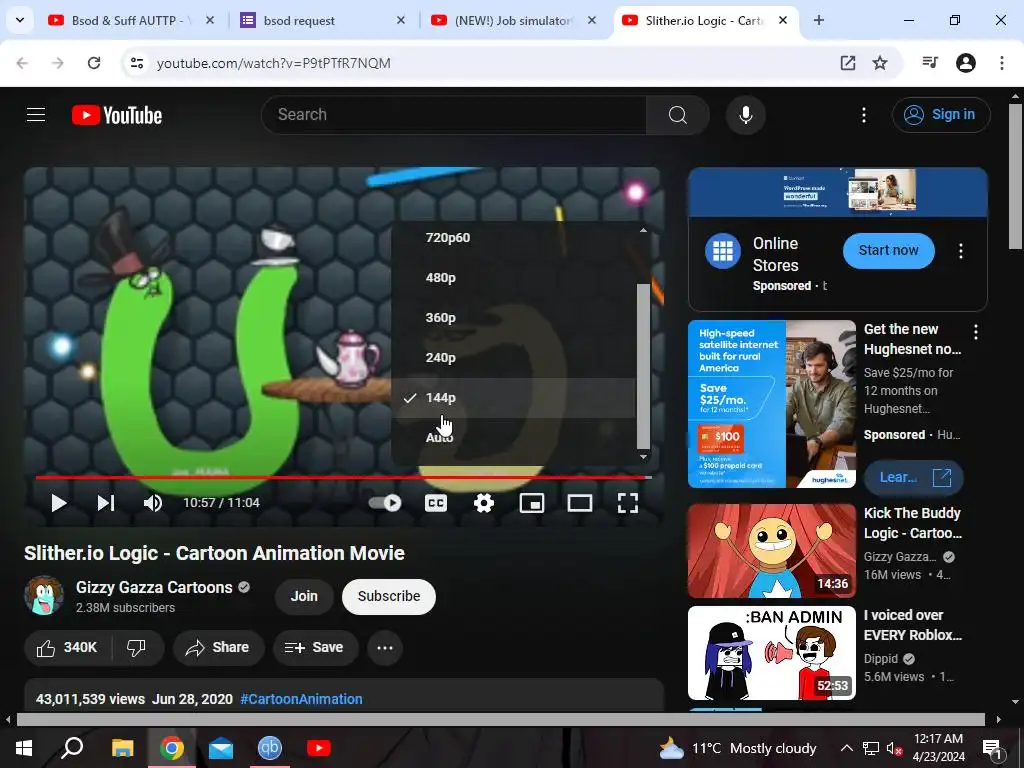Screen dimensions: 1024x768
Task: Open the tab search dropdown arrow
Action: click(20, 20)
